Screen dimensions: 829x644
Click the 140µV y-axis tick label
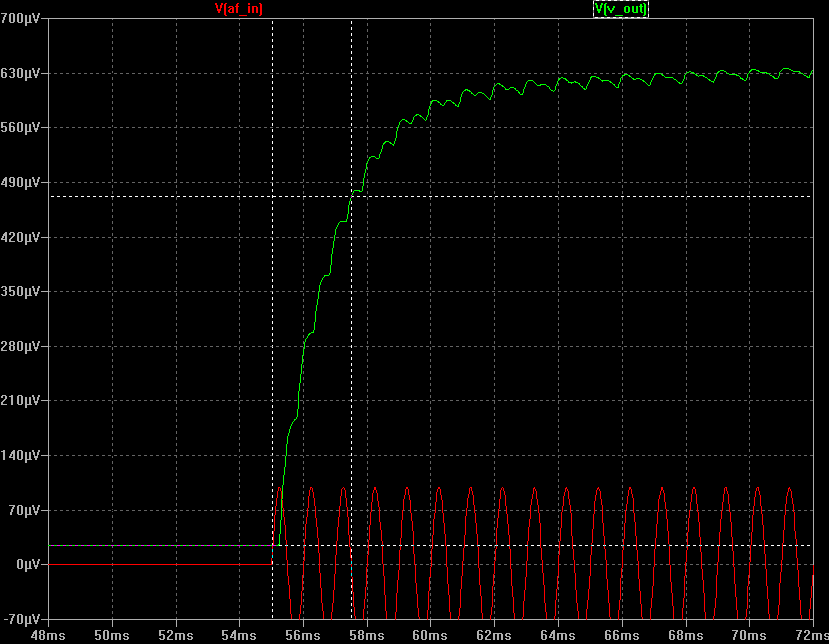[x=21, y=455]
